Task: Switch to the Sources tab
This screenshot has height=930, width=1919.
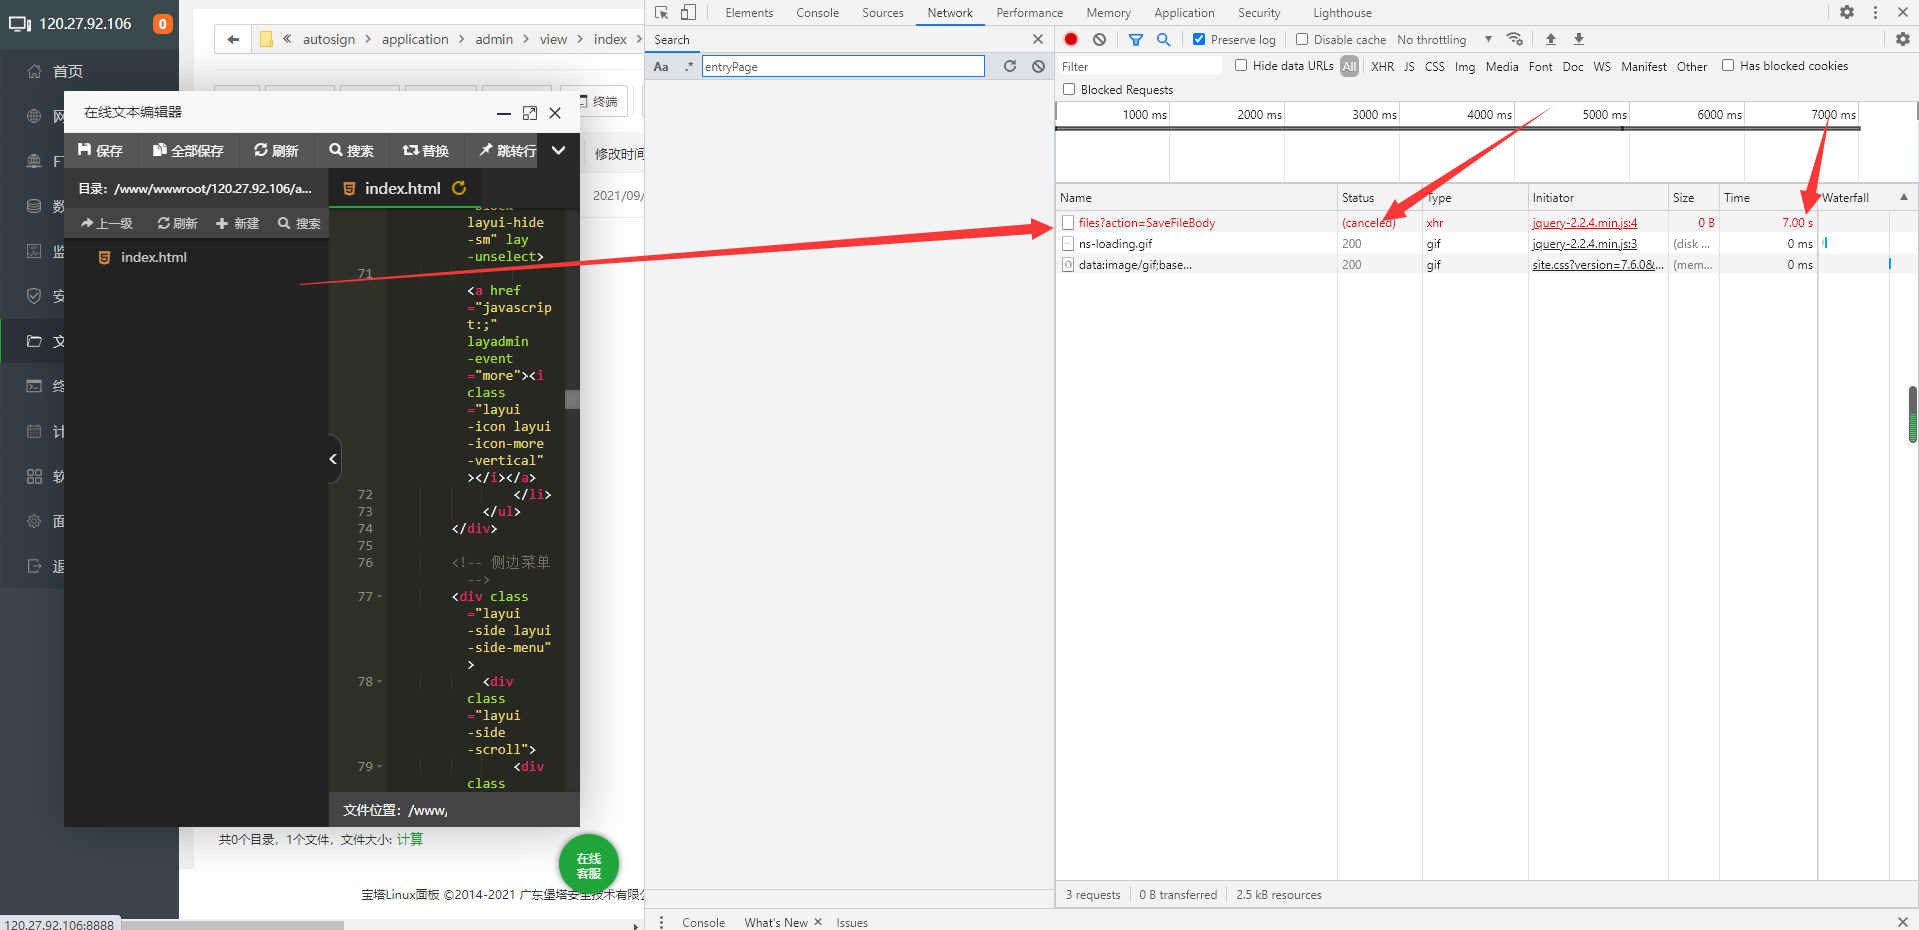Action: point(883,13)
